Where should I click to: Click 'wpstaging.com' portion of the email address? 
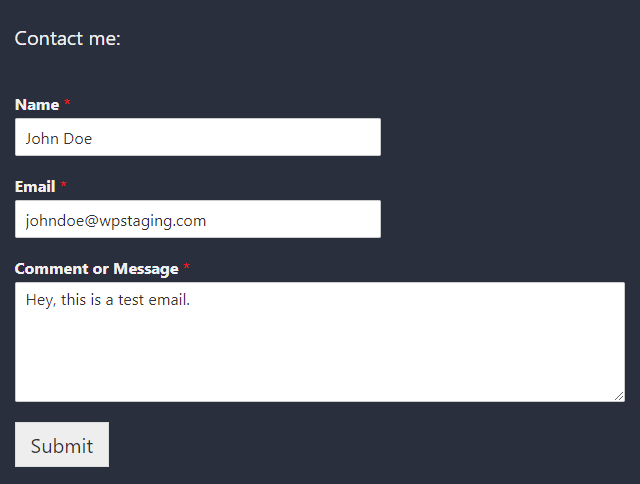point(153,221)
